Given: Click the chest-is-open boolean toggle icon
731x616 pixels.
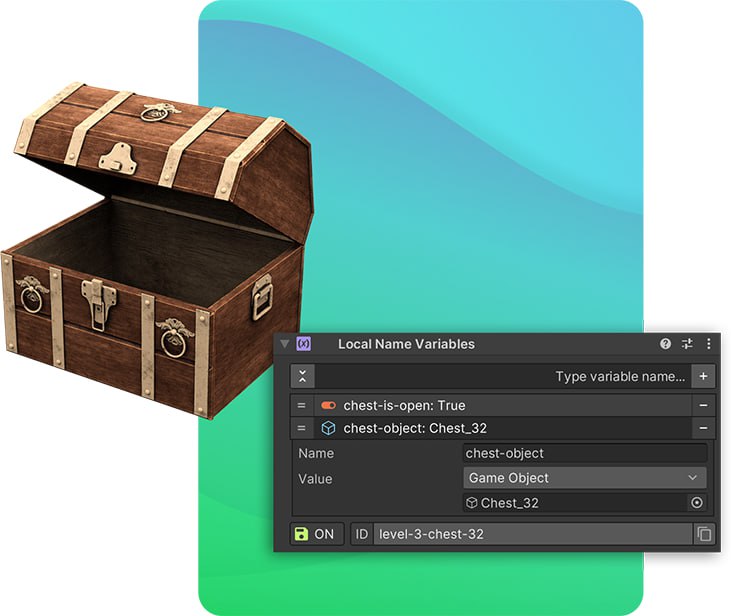Looking at the screenshot, I should tap(328, 405).
